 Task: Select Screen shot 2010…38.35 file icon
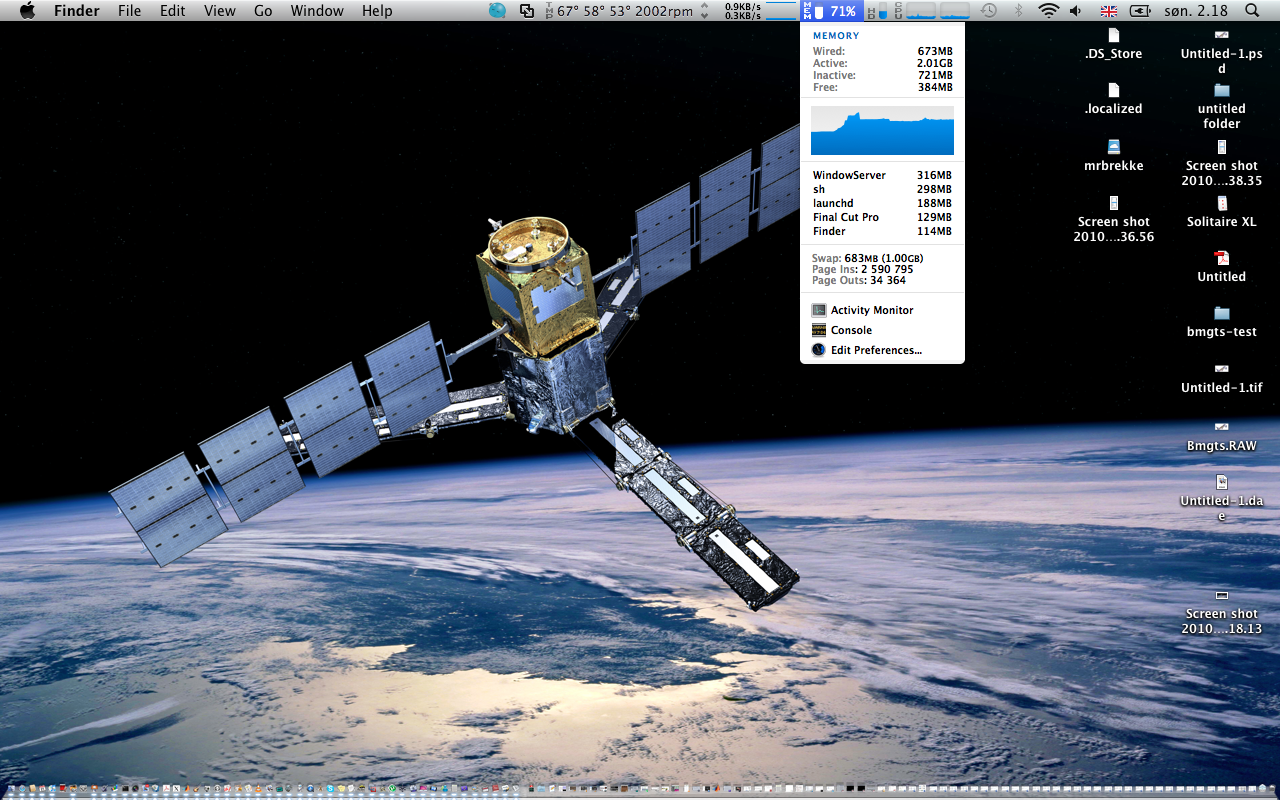tap(1221, 163)
